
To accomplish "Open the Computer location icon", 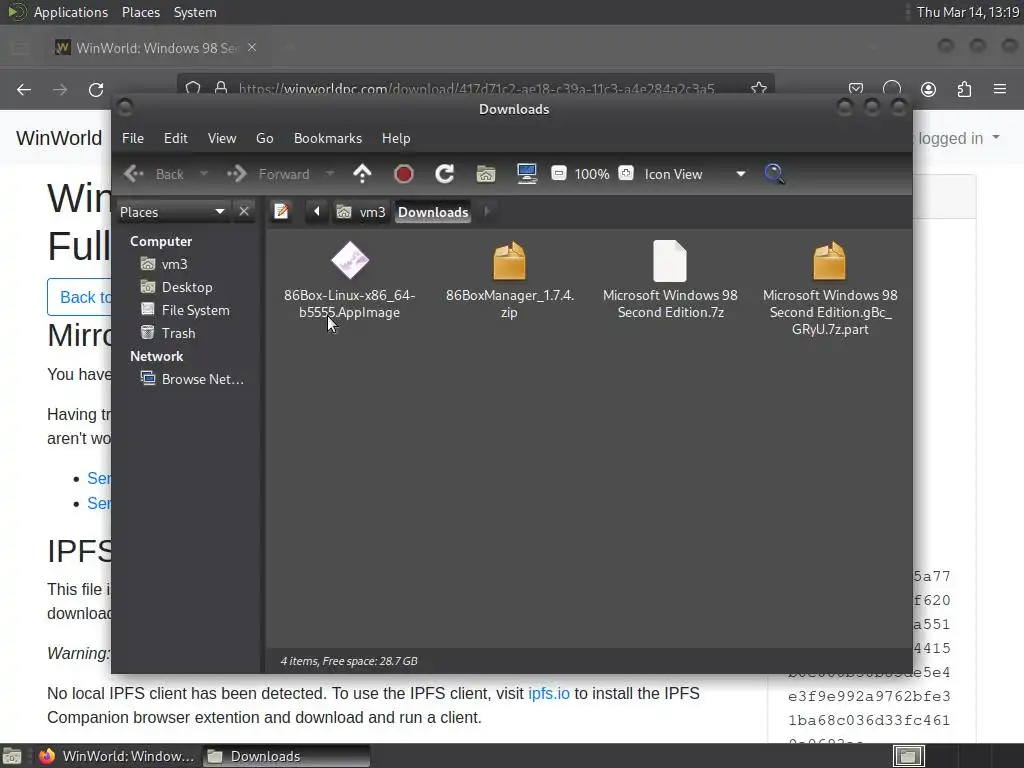I will tap(526, 174).
